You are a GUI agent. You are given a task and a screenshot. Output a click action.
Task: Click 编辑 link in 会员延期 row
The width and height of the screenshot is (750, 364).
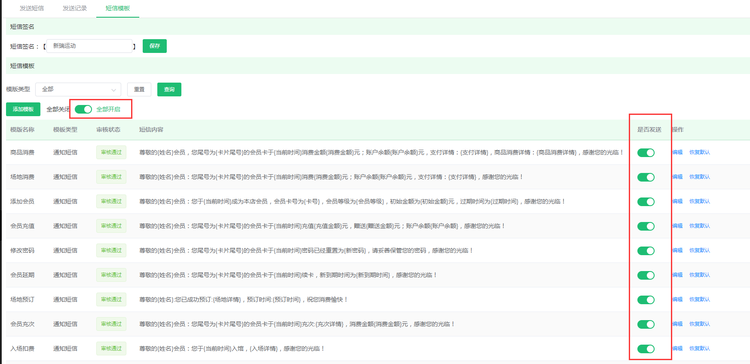click(x=677, y=275)
